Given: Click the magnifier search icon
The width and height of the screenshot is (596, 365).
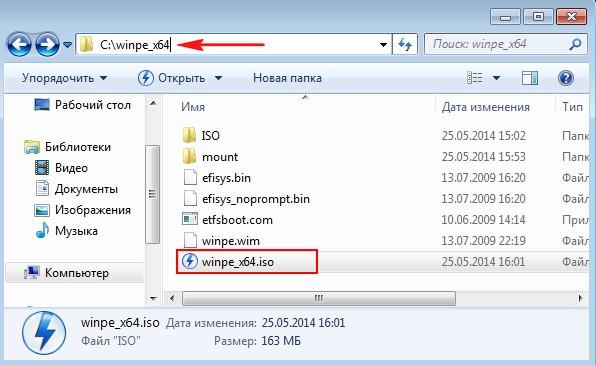Looking at the screenshot, I should pyautogui.click(x=575, y=44).
